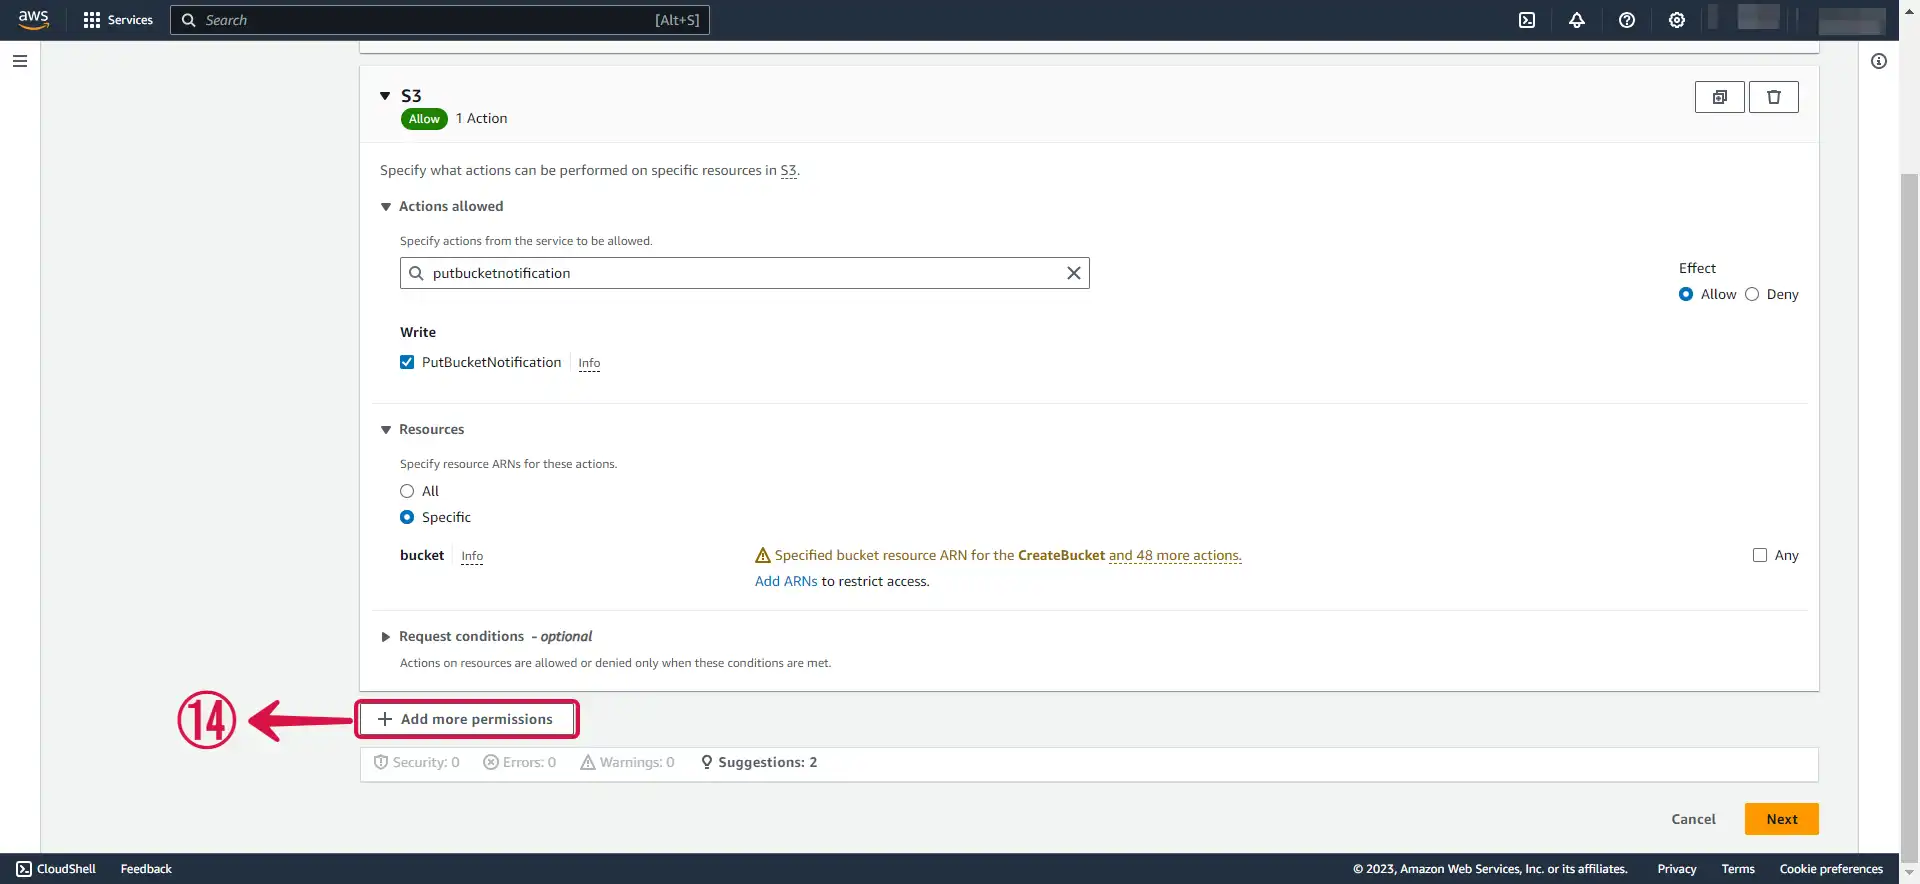Click the Next button
The height and width of the screenshot is (884, 1920).
[1782, 819]
